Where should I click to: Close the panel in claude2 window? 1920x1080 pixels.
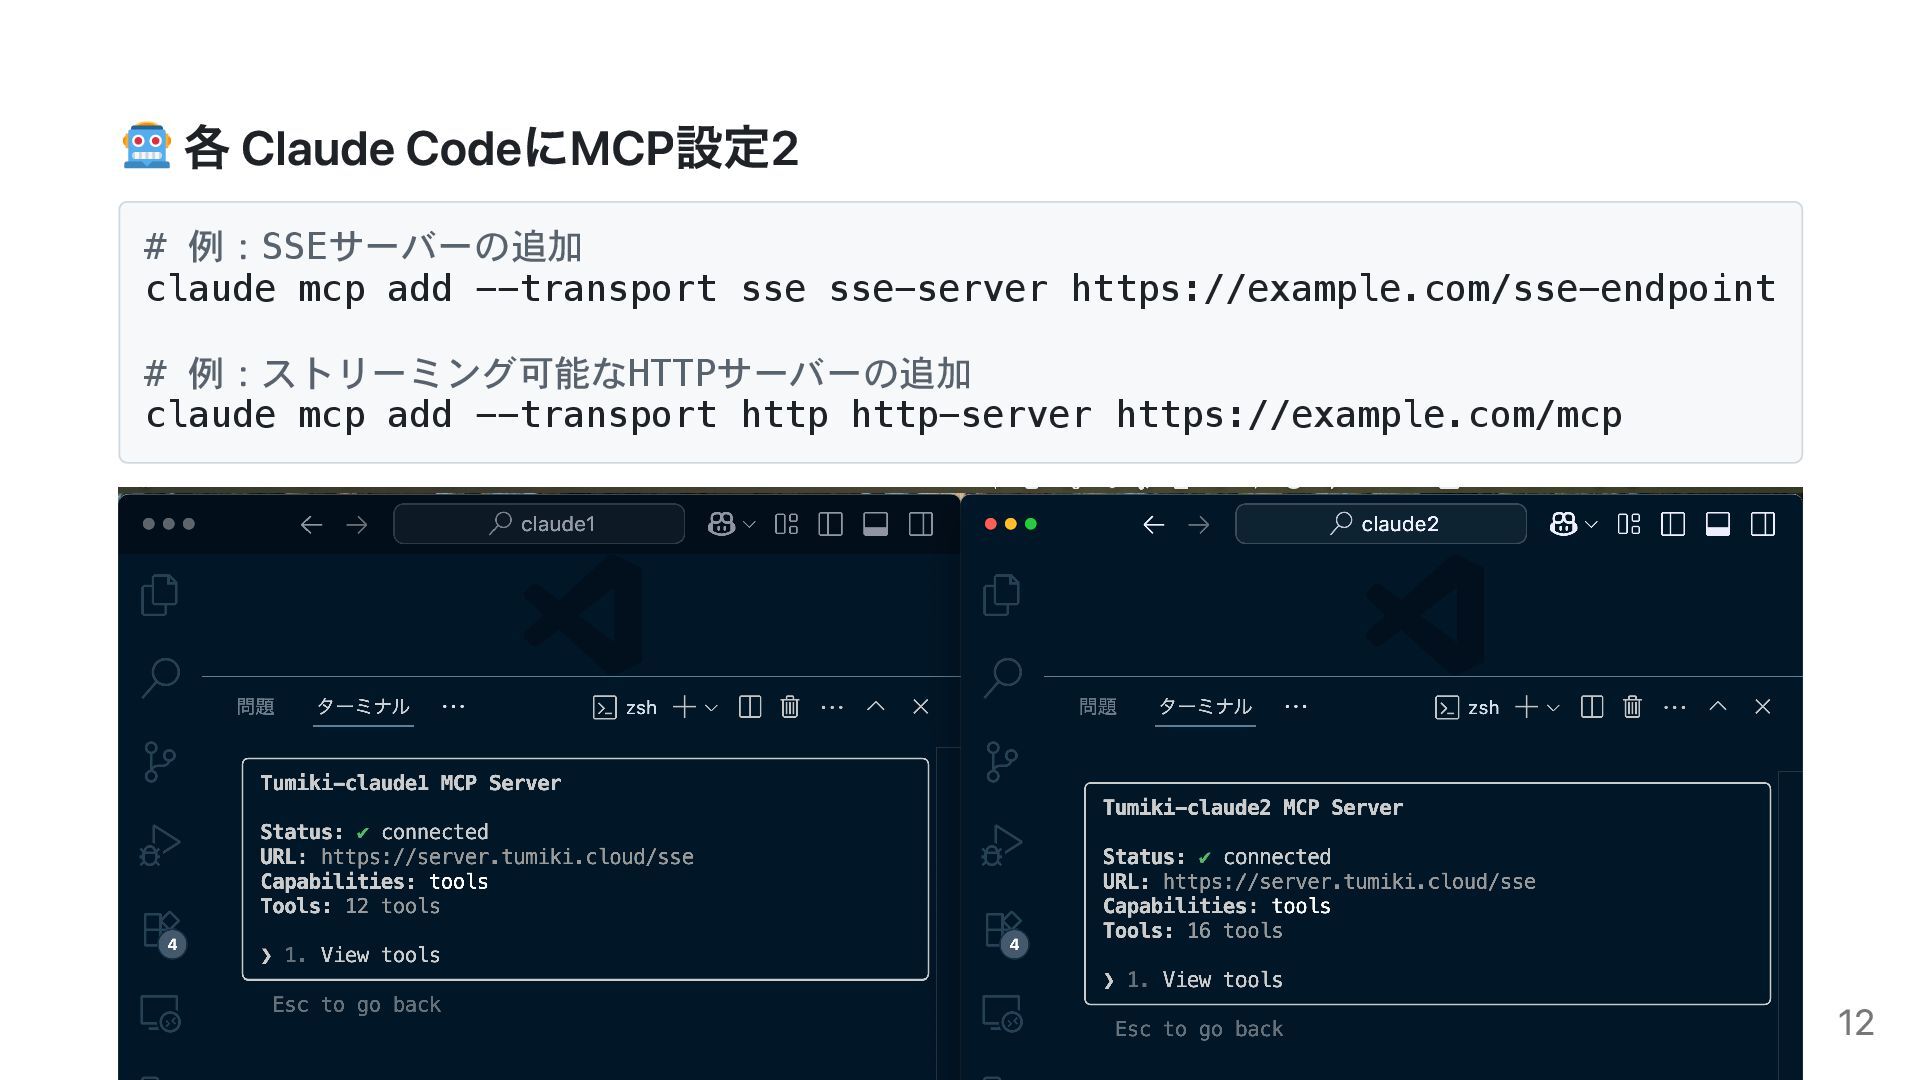click(1763, 707)
